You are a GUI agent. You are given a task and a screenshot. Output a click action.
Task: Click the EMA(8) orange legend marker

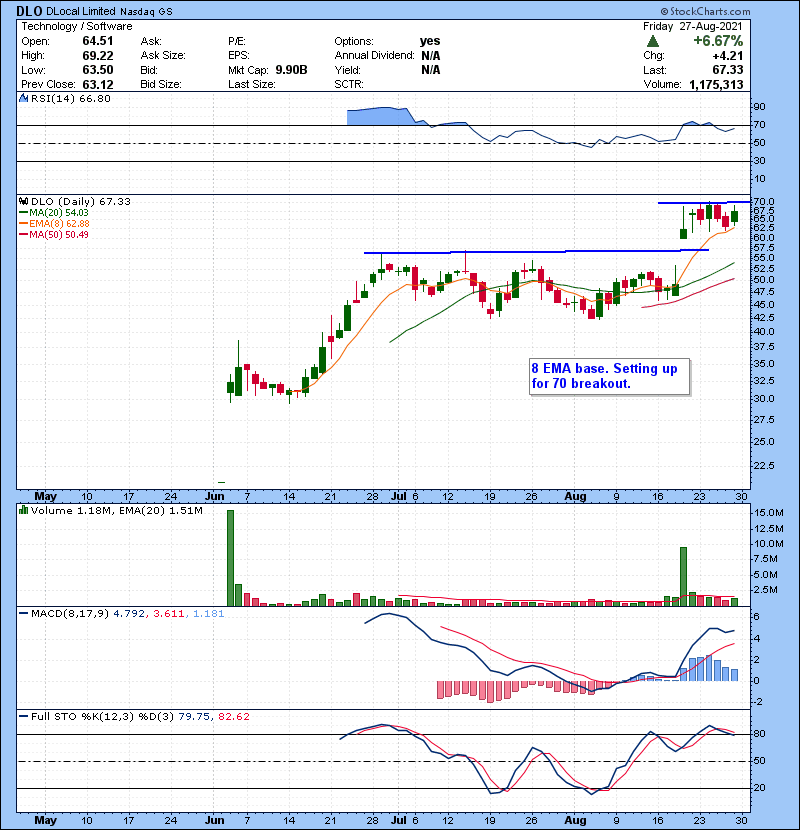pos(22,224)
